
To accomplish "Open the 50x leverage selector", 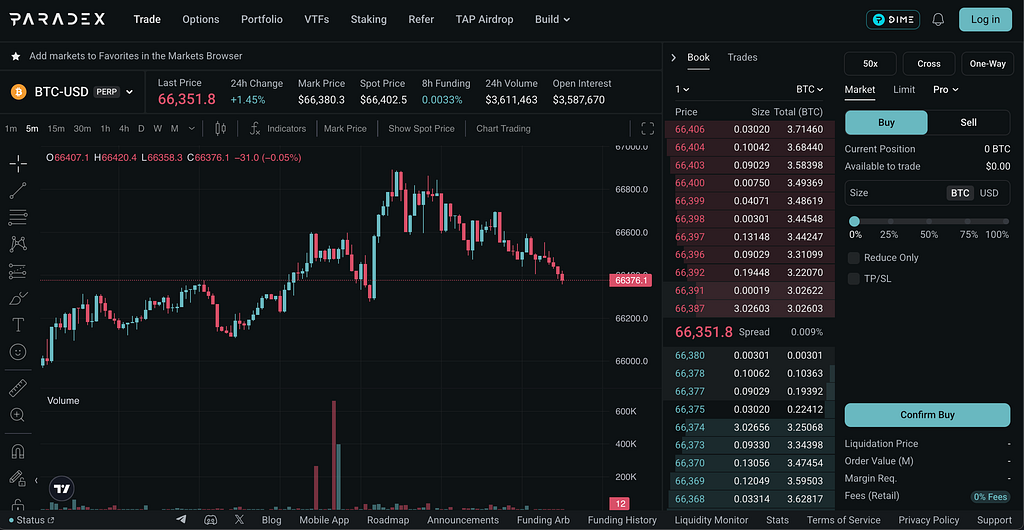I will coord(870,64).
